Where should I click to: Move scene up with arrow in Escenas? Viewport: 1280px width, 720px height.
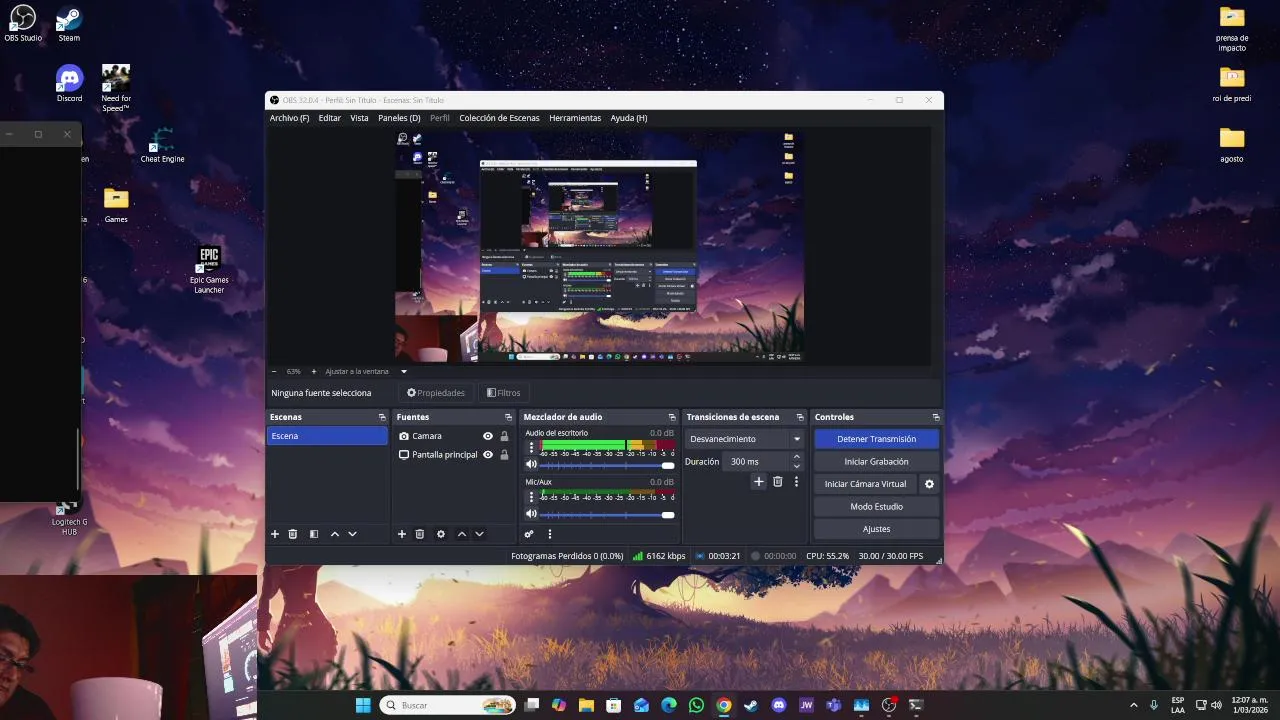coord(335,534)
